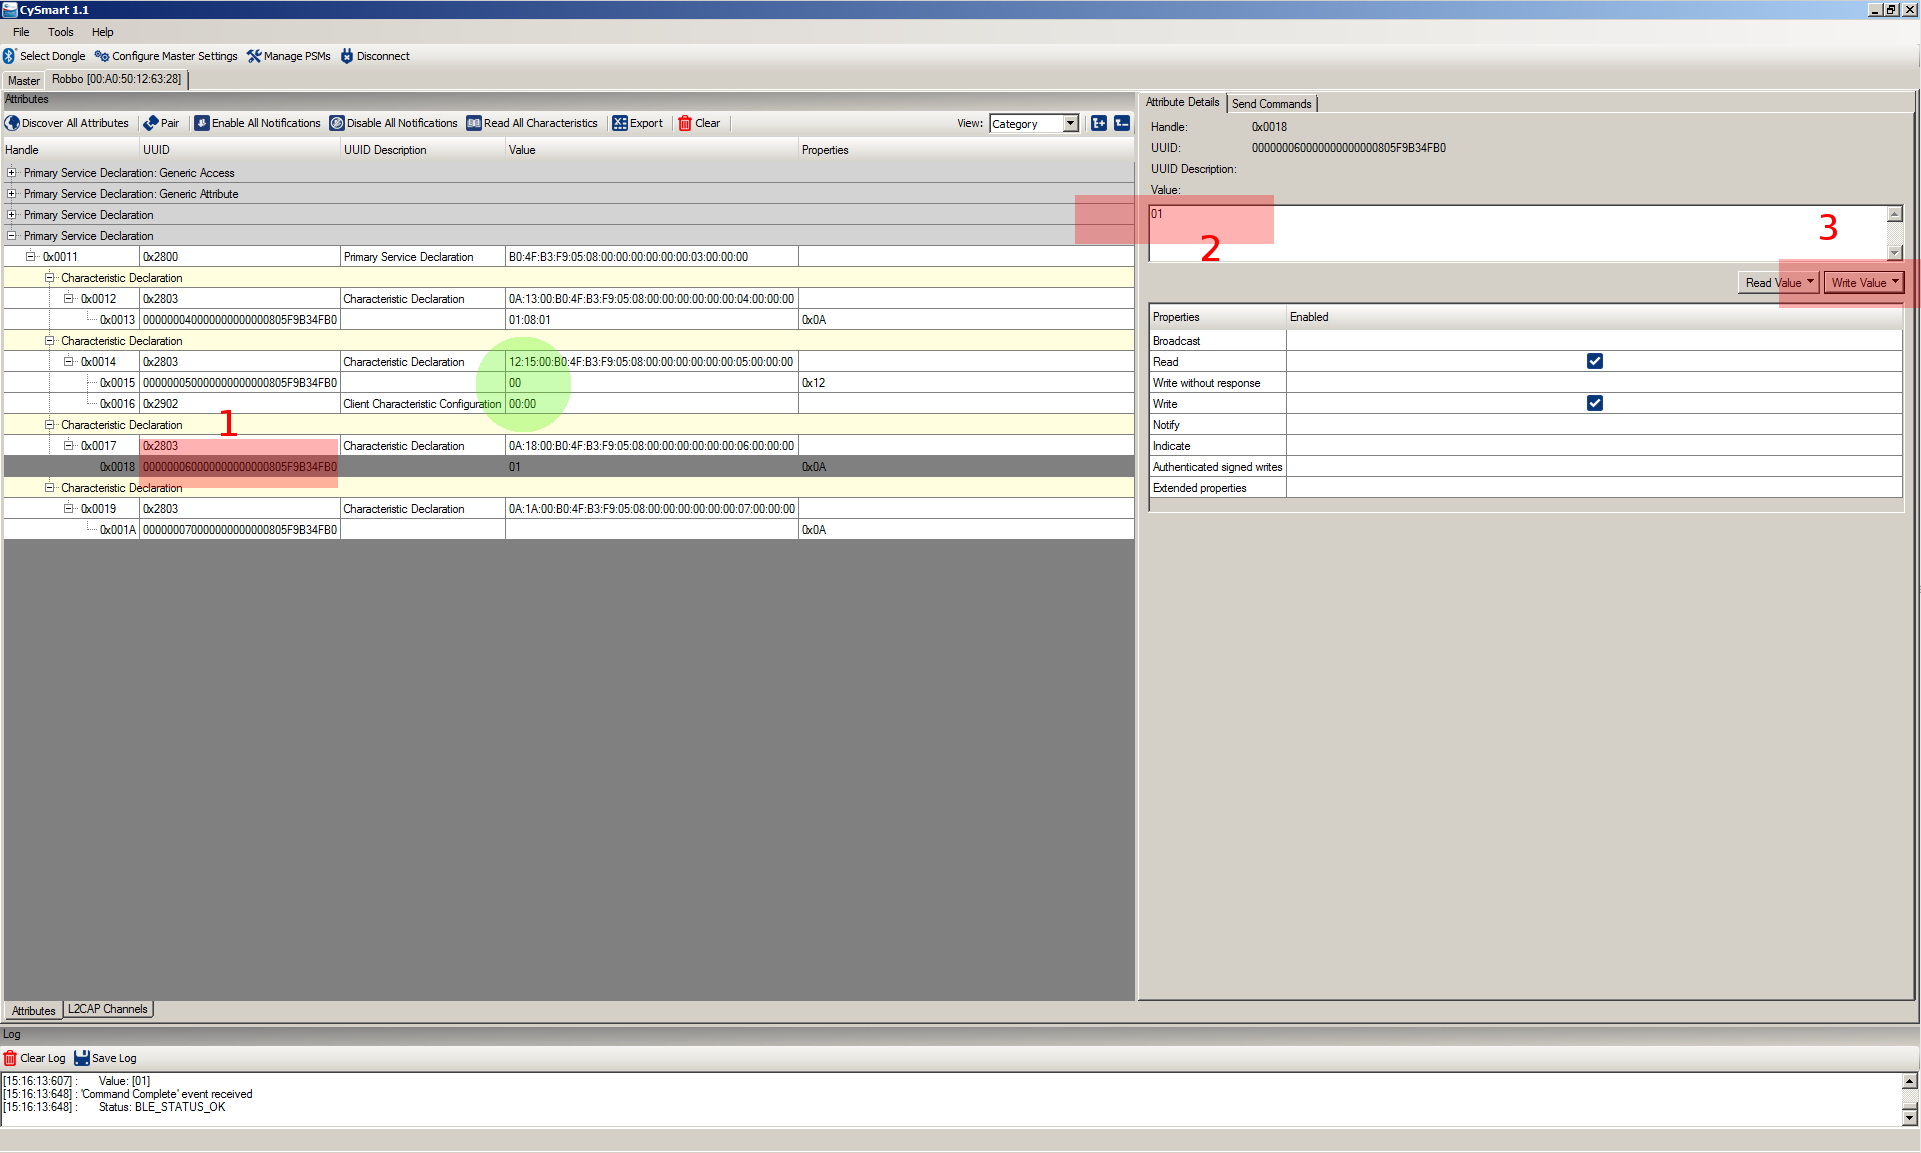Viewport: 1921px width, 1153px height.
Task: Click the Save Log disk icon
Action: click(82, 1058)
